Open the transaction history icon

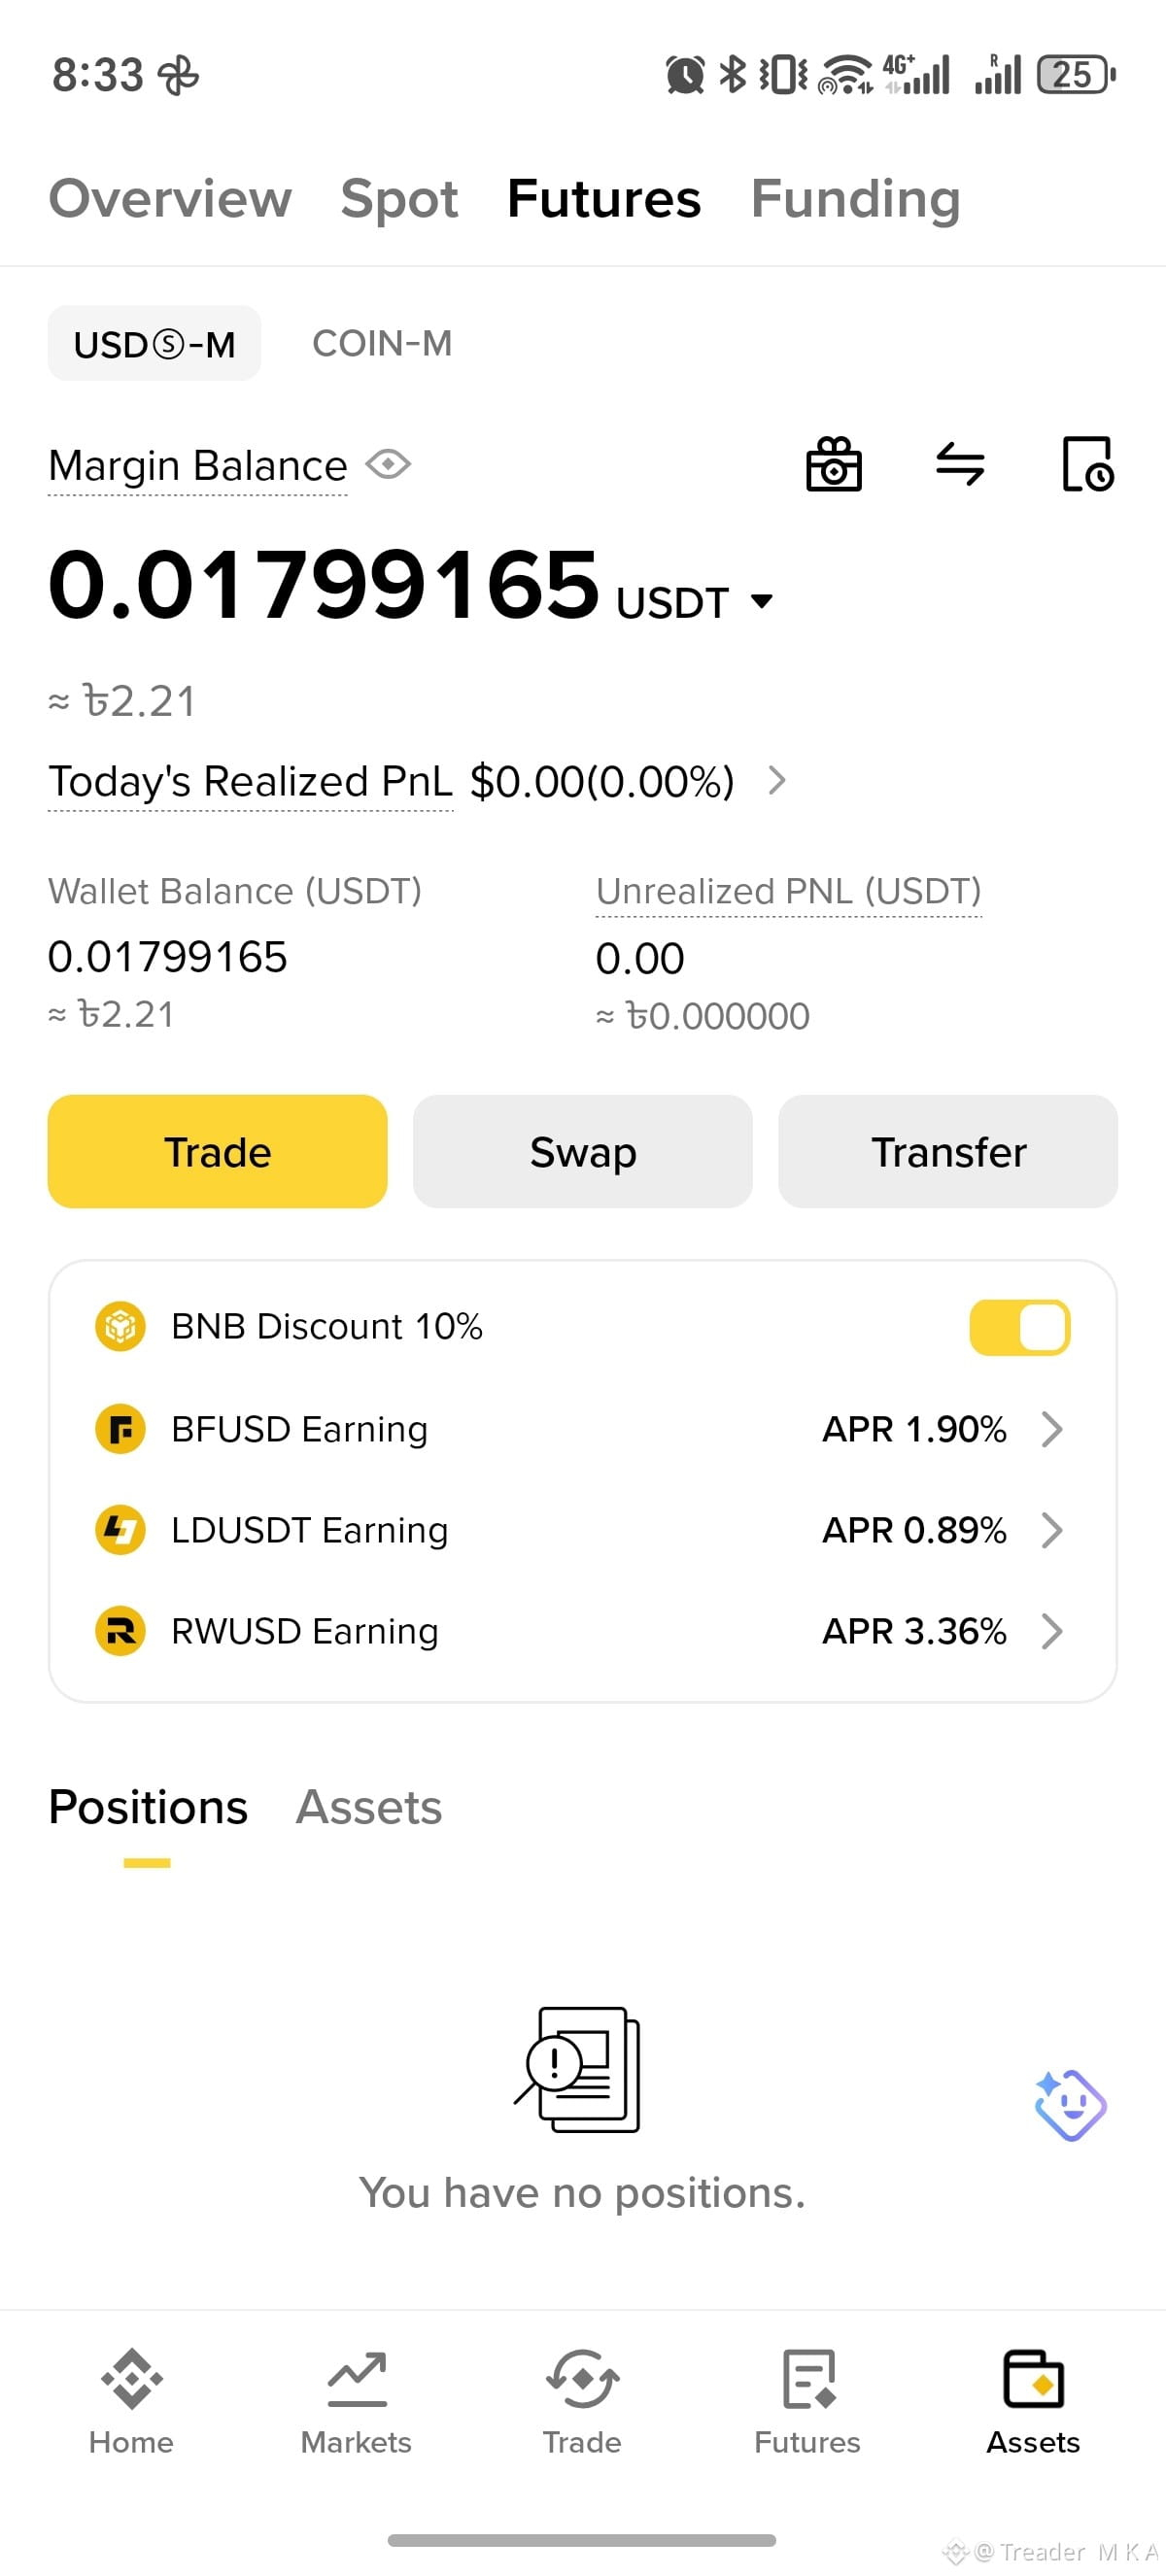click(x=1087, y=464)
